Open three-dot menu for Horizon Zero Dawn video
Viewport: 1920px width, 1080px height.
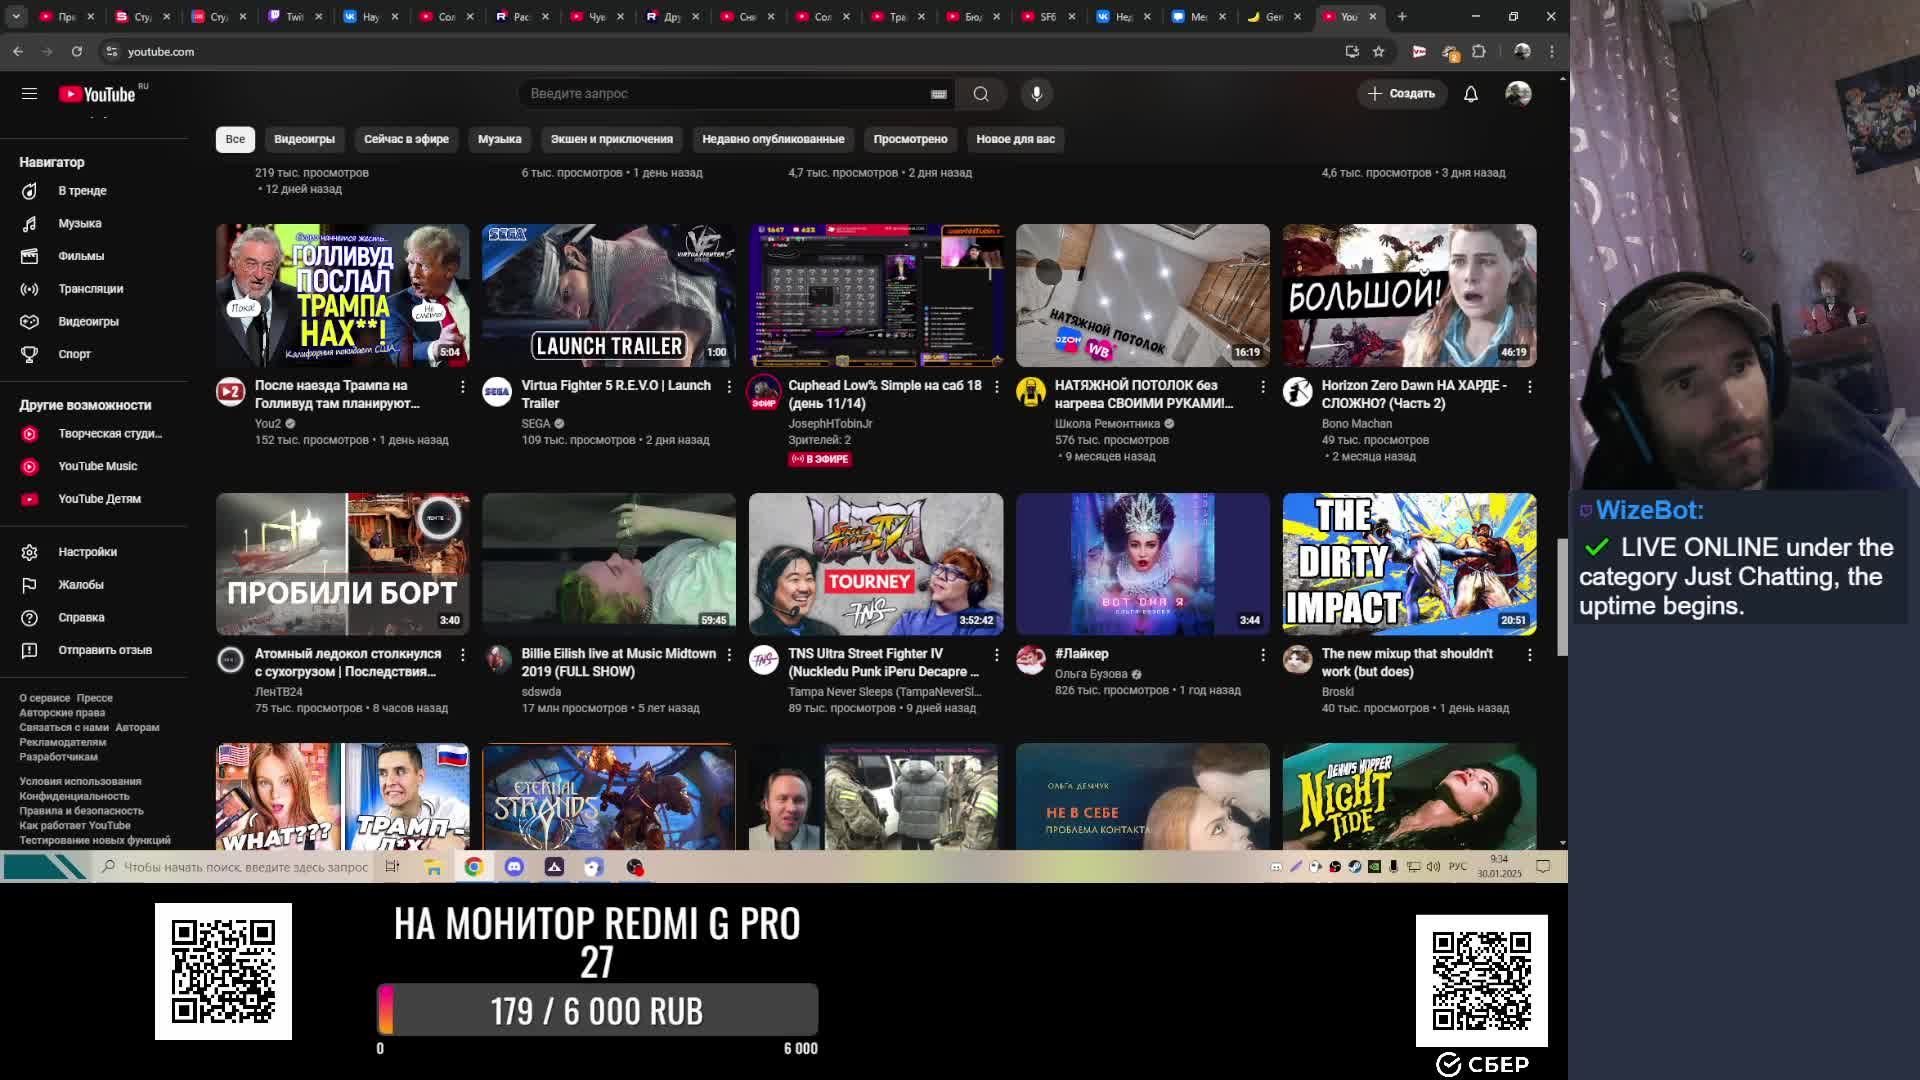pos(1529,386)
